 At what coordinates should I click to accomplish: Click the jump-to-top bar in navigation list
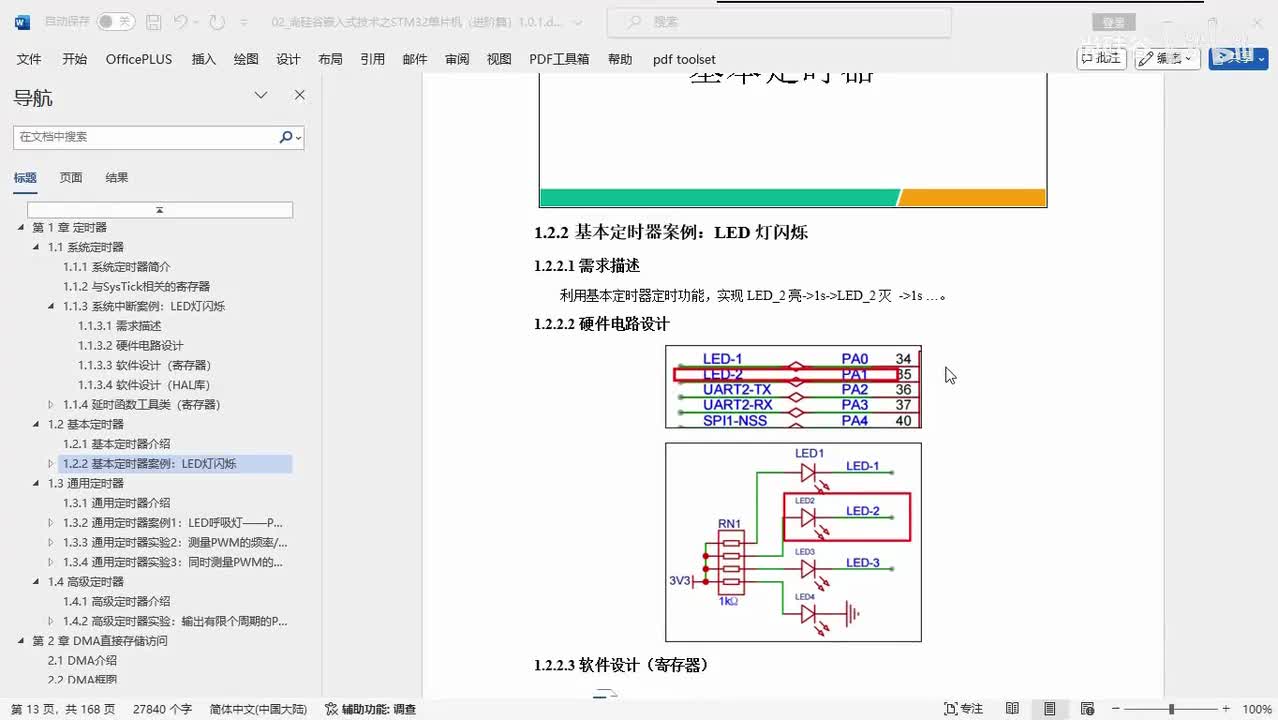pyautogui.click(x=159, y=210)
